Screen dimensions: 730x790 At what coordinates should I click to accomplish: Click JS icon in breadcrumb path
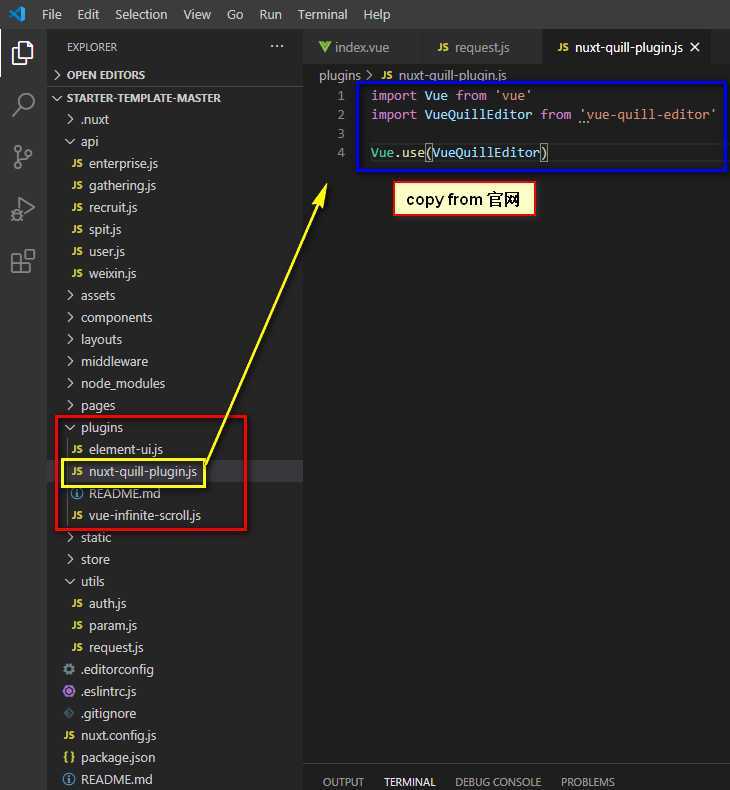[x=387, y=75]
